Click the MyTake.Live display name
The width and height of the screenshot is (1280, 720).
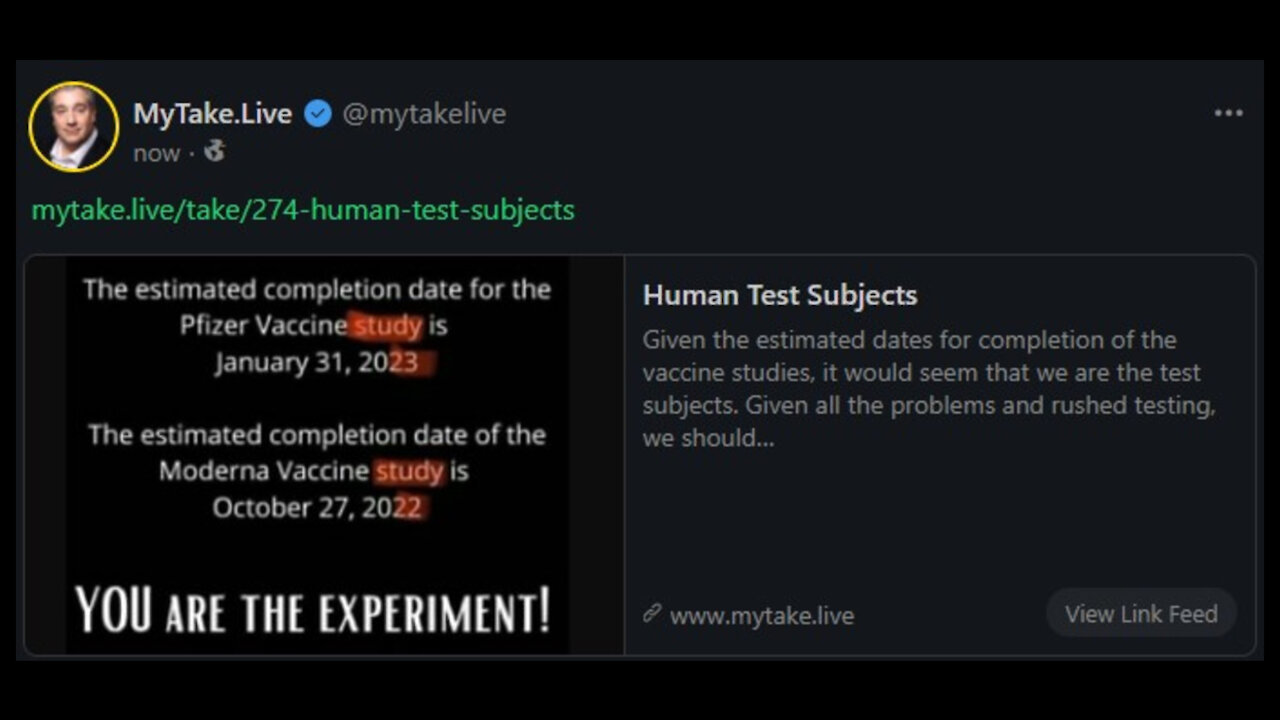tap(212, 114)
